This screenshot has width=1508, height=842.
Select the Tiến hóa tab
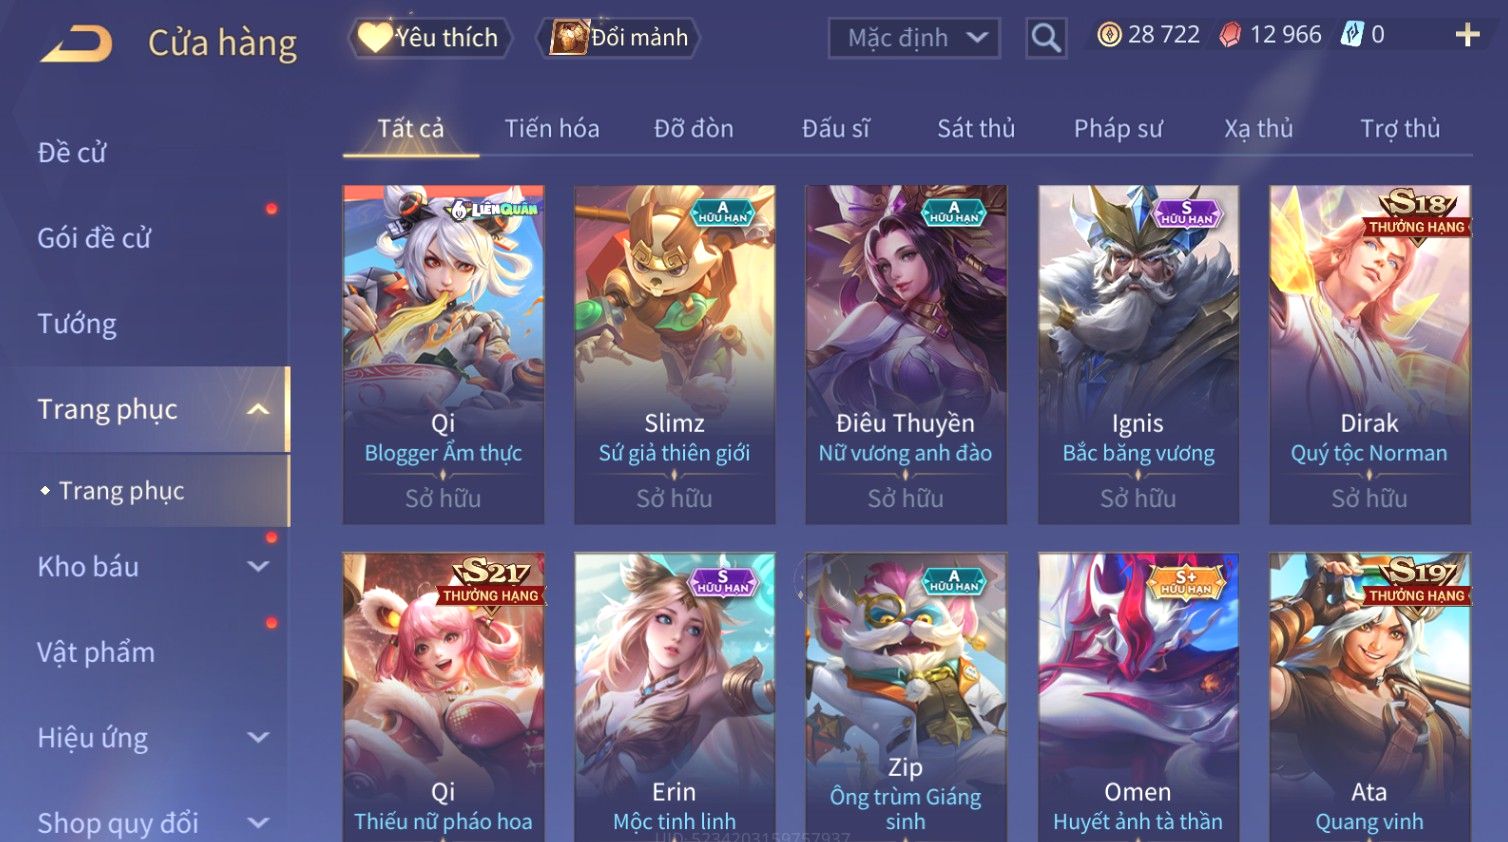pyautogui.click(x=552, y=128)
